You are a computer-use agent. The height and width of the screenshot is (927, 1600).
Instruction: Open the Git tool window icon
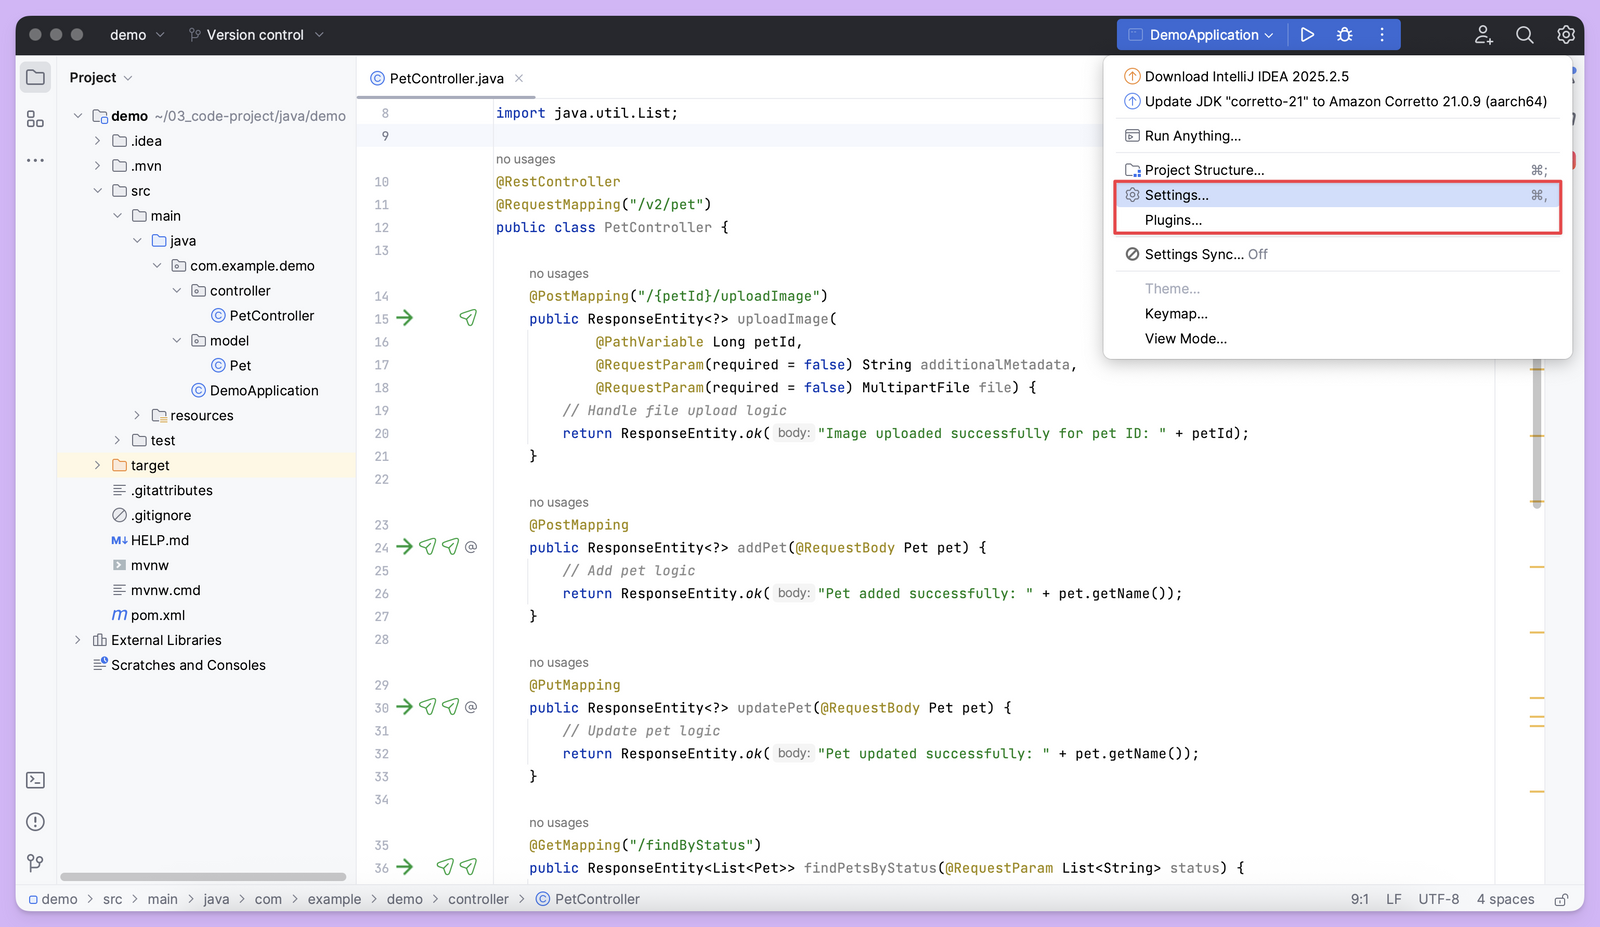(x=35, y=863)
